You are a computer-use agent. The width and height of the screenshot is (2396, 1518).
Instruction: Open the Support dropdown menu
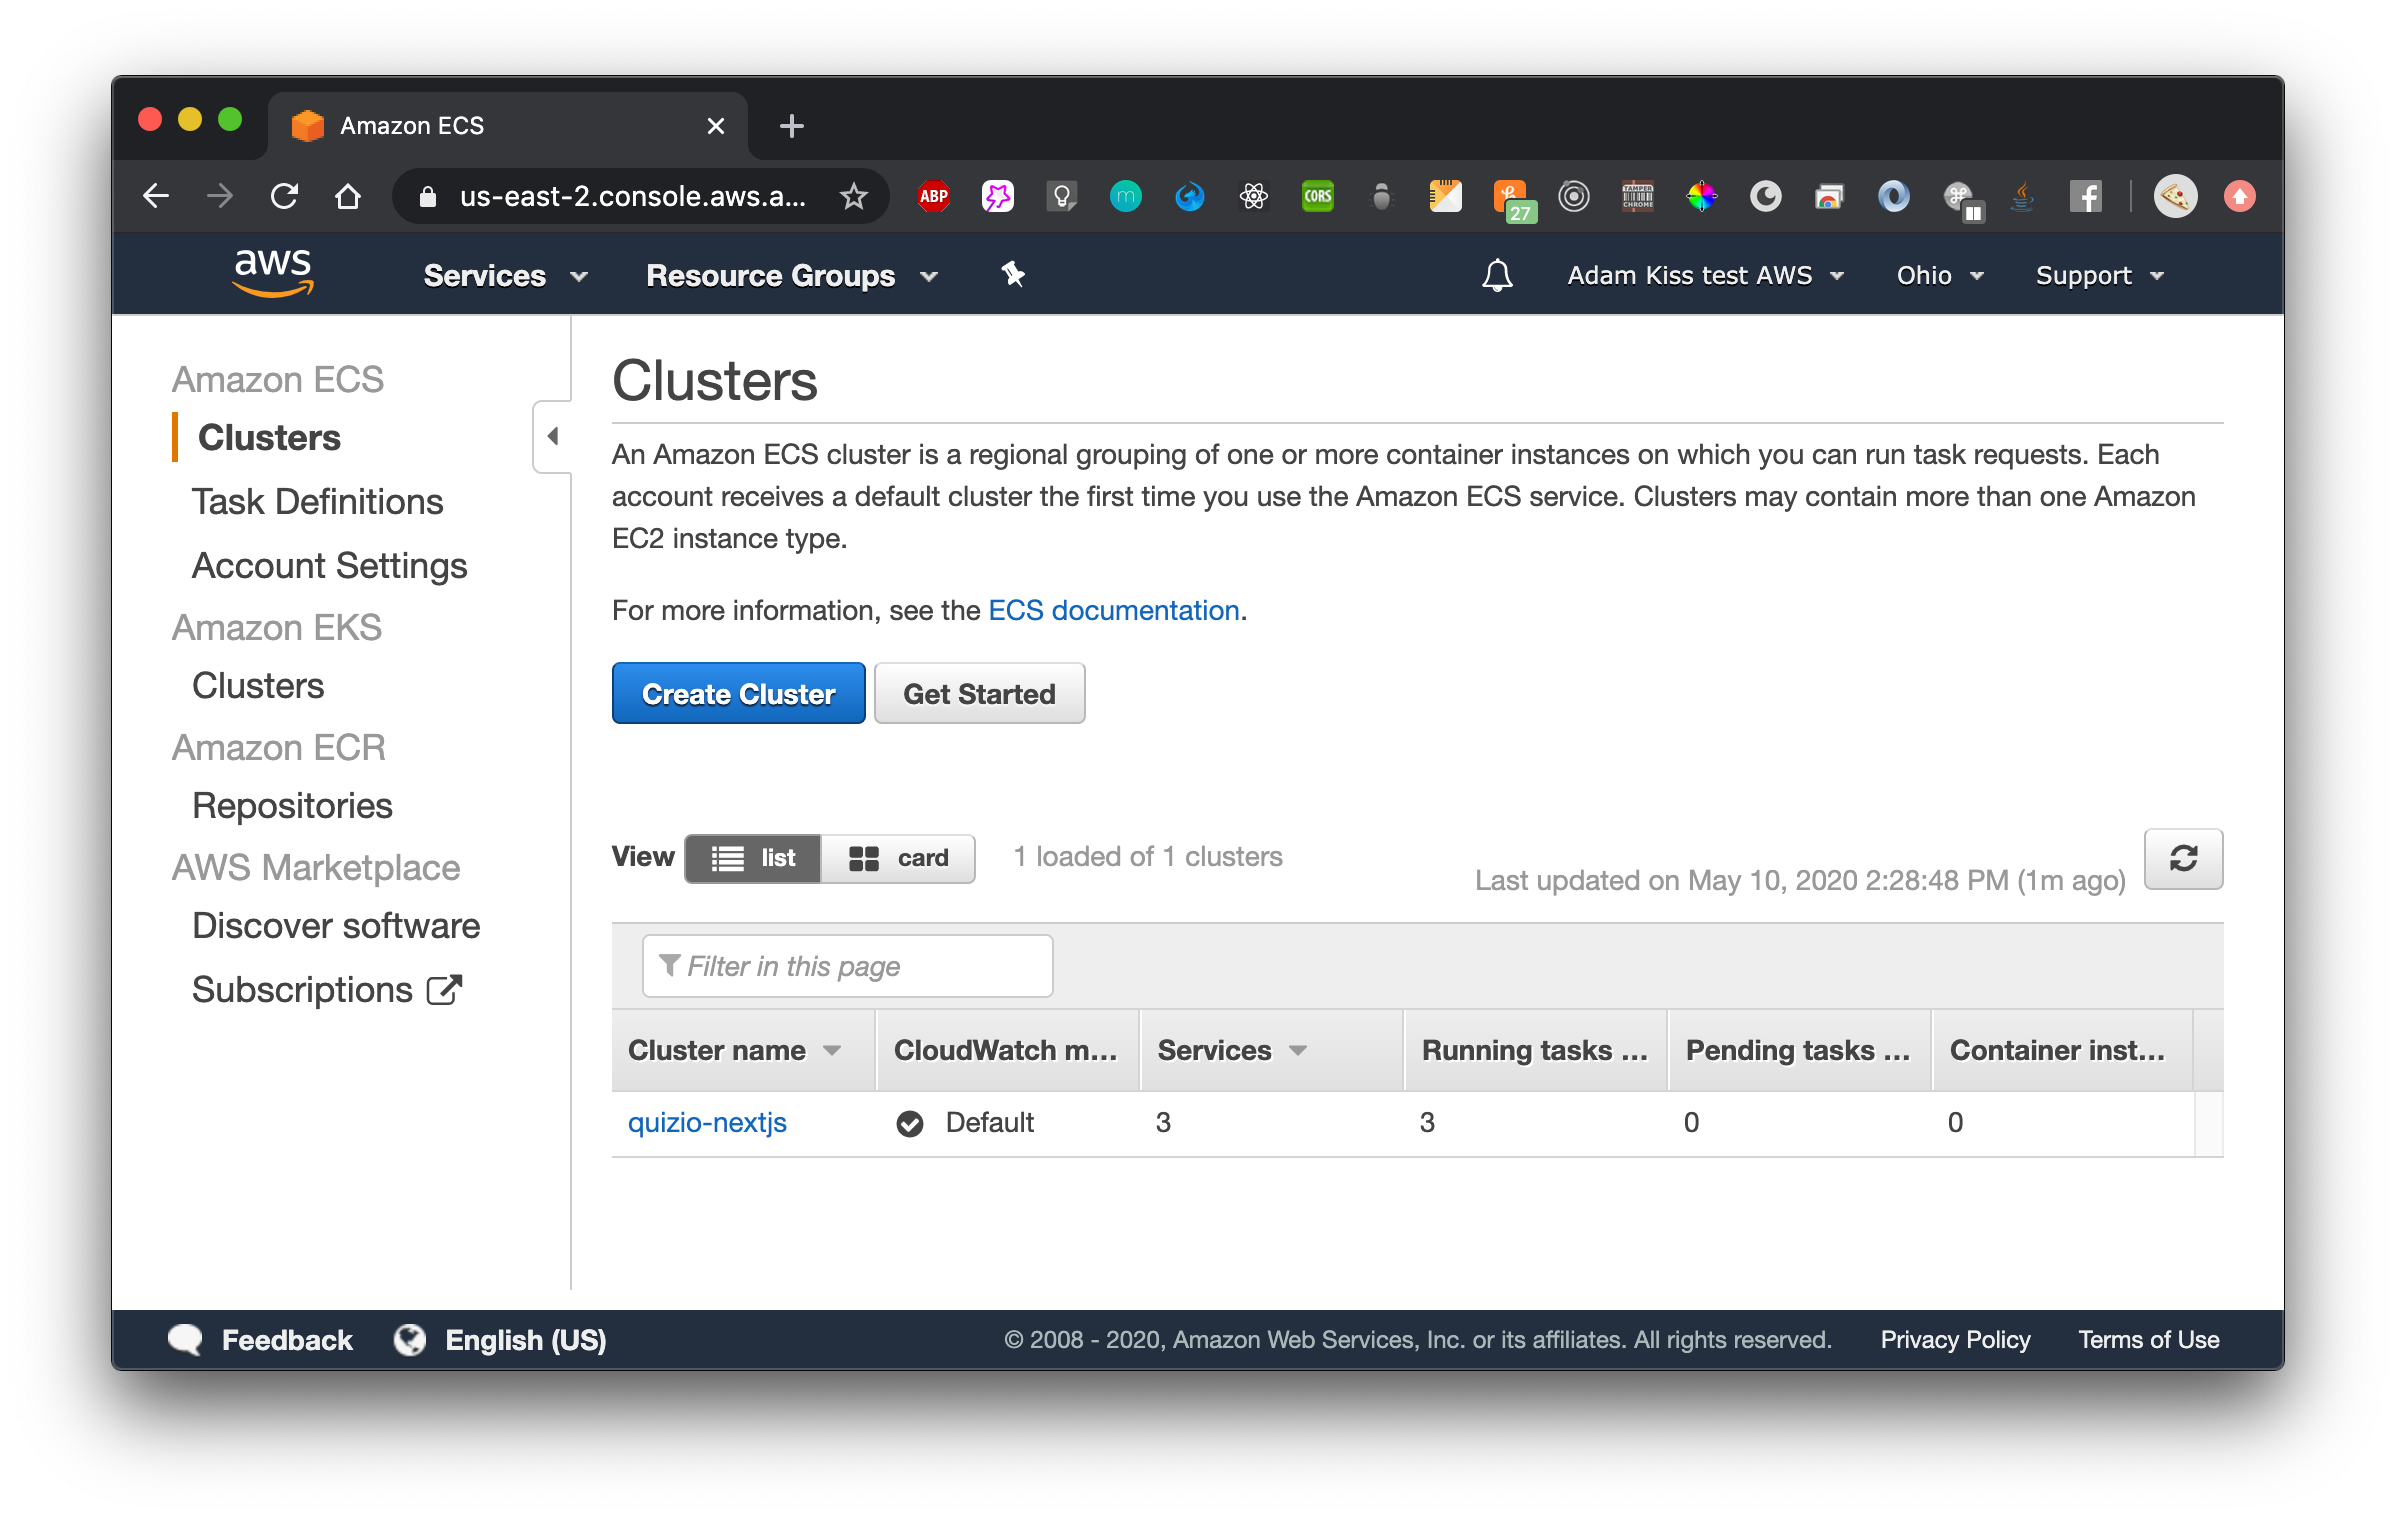tap(2099, 275)
